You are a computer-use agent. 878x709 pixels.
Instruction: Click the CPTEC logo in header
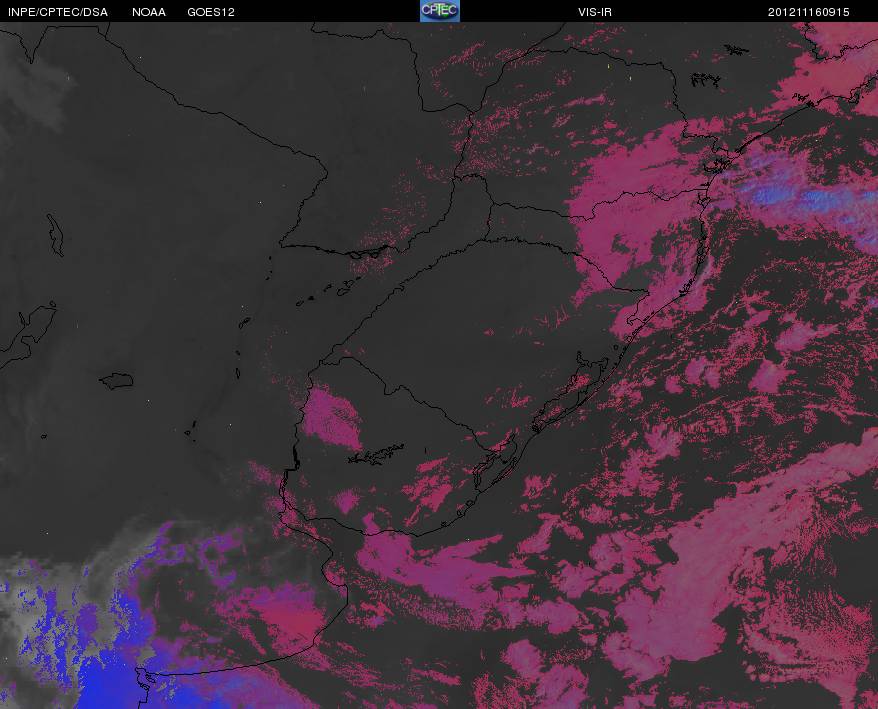[x=440, y=11]
